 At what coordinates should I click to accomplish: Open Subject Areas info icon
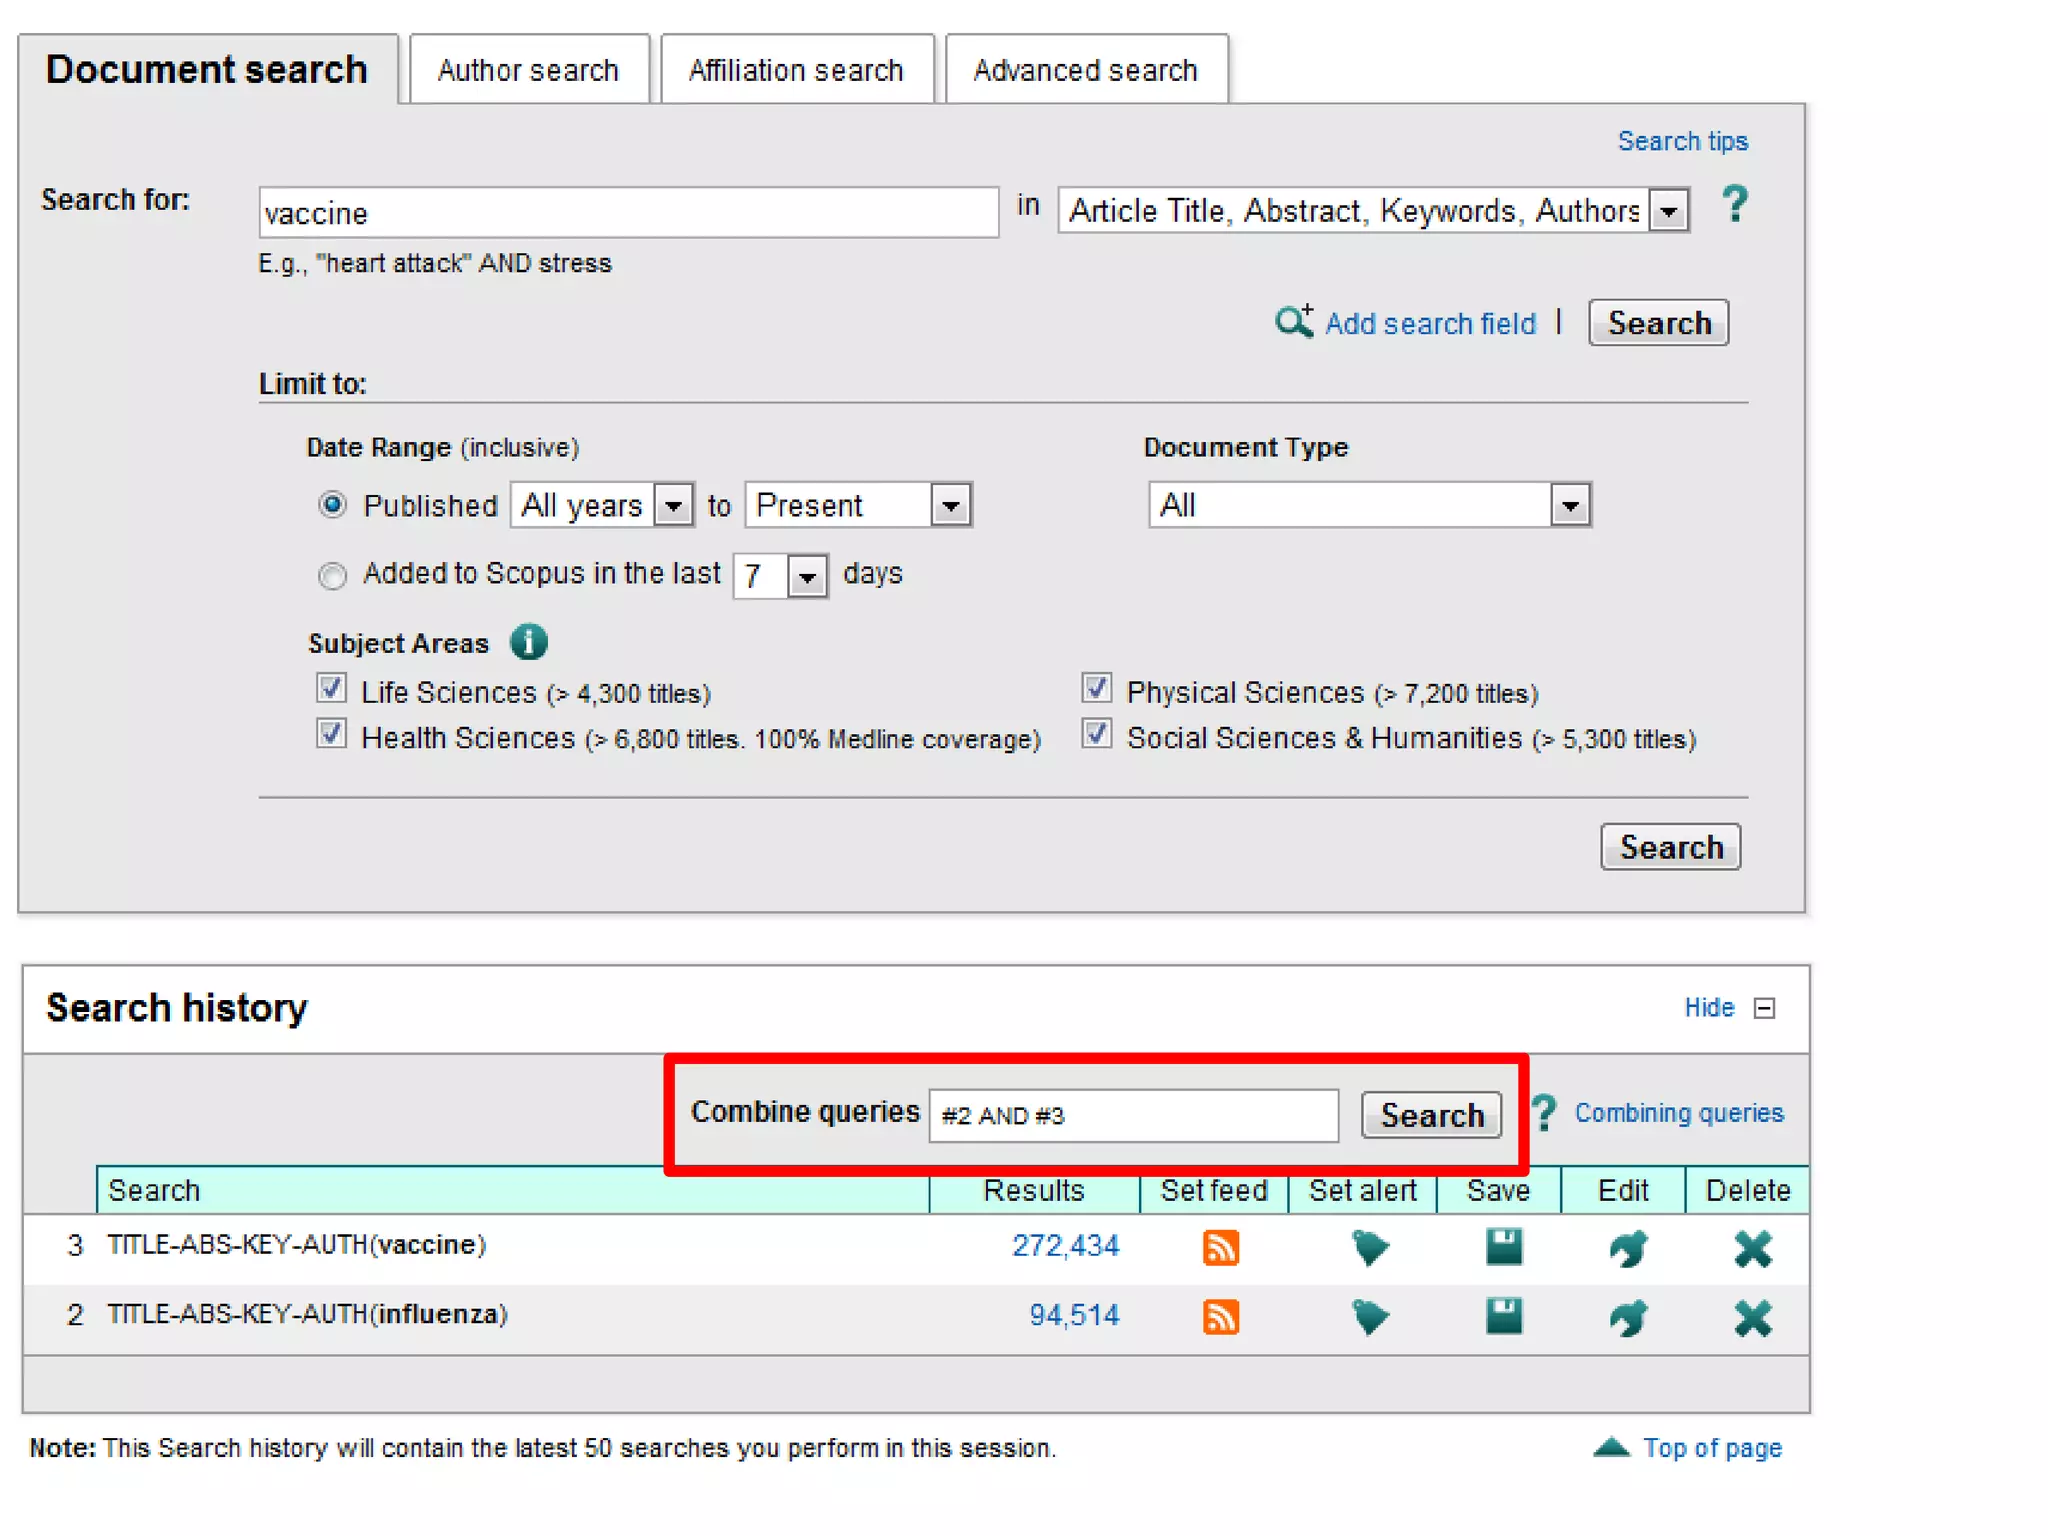pos(528,642)
